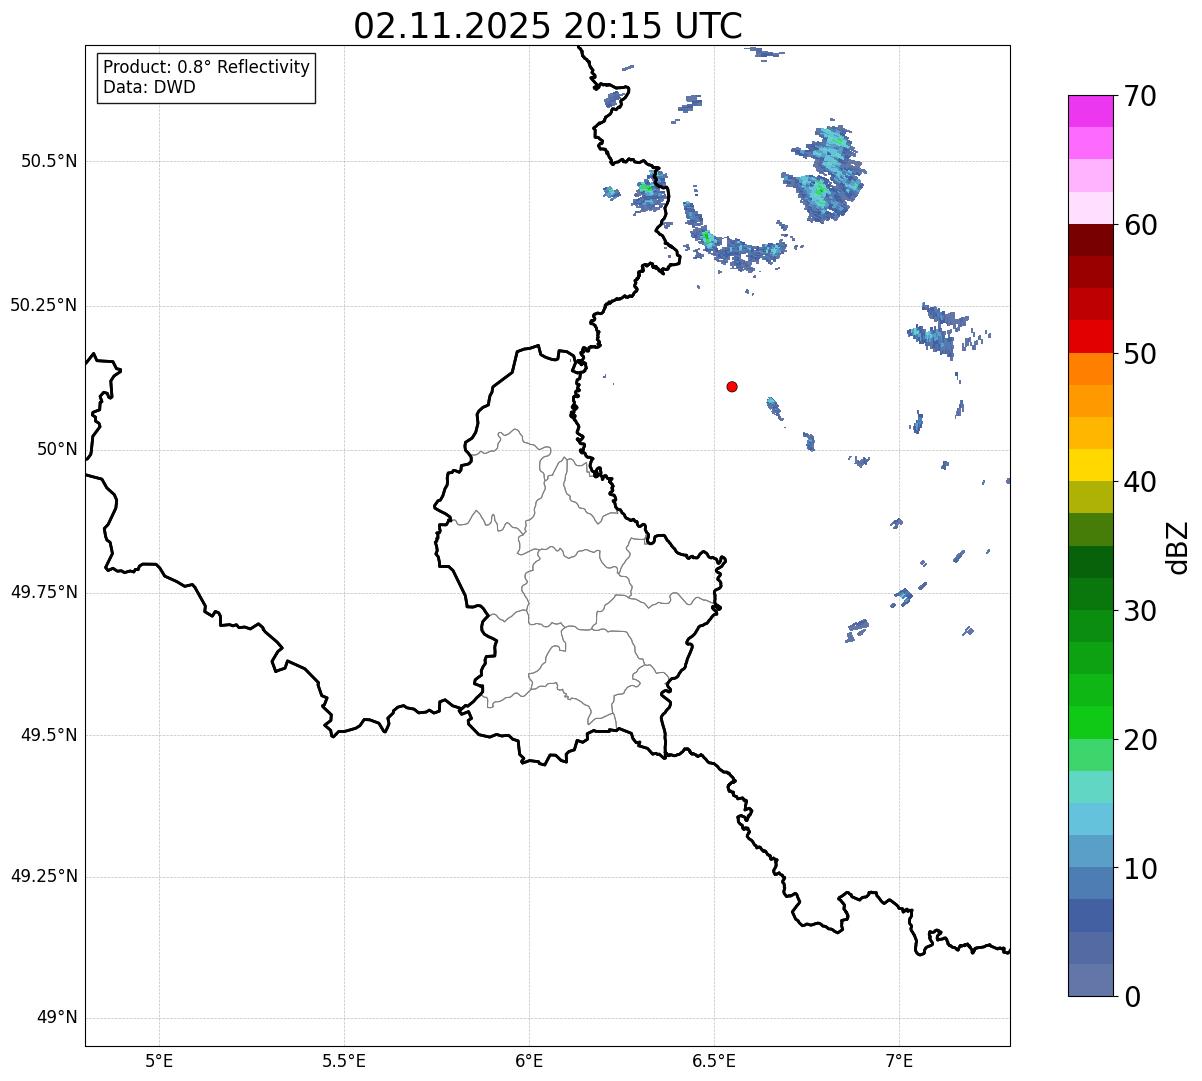Viewport: 1202px width, 1081px height.
Task: Click the 30 tick on colorbar
Action: [1140, 611]
